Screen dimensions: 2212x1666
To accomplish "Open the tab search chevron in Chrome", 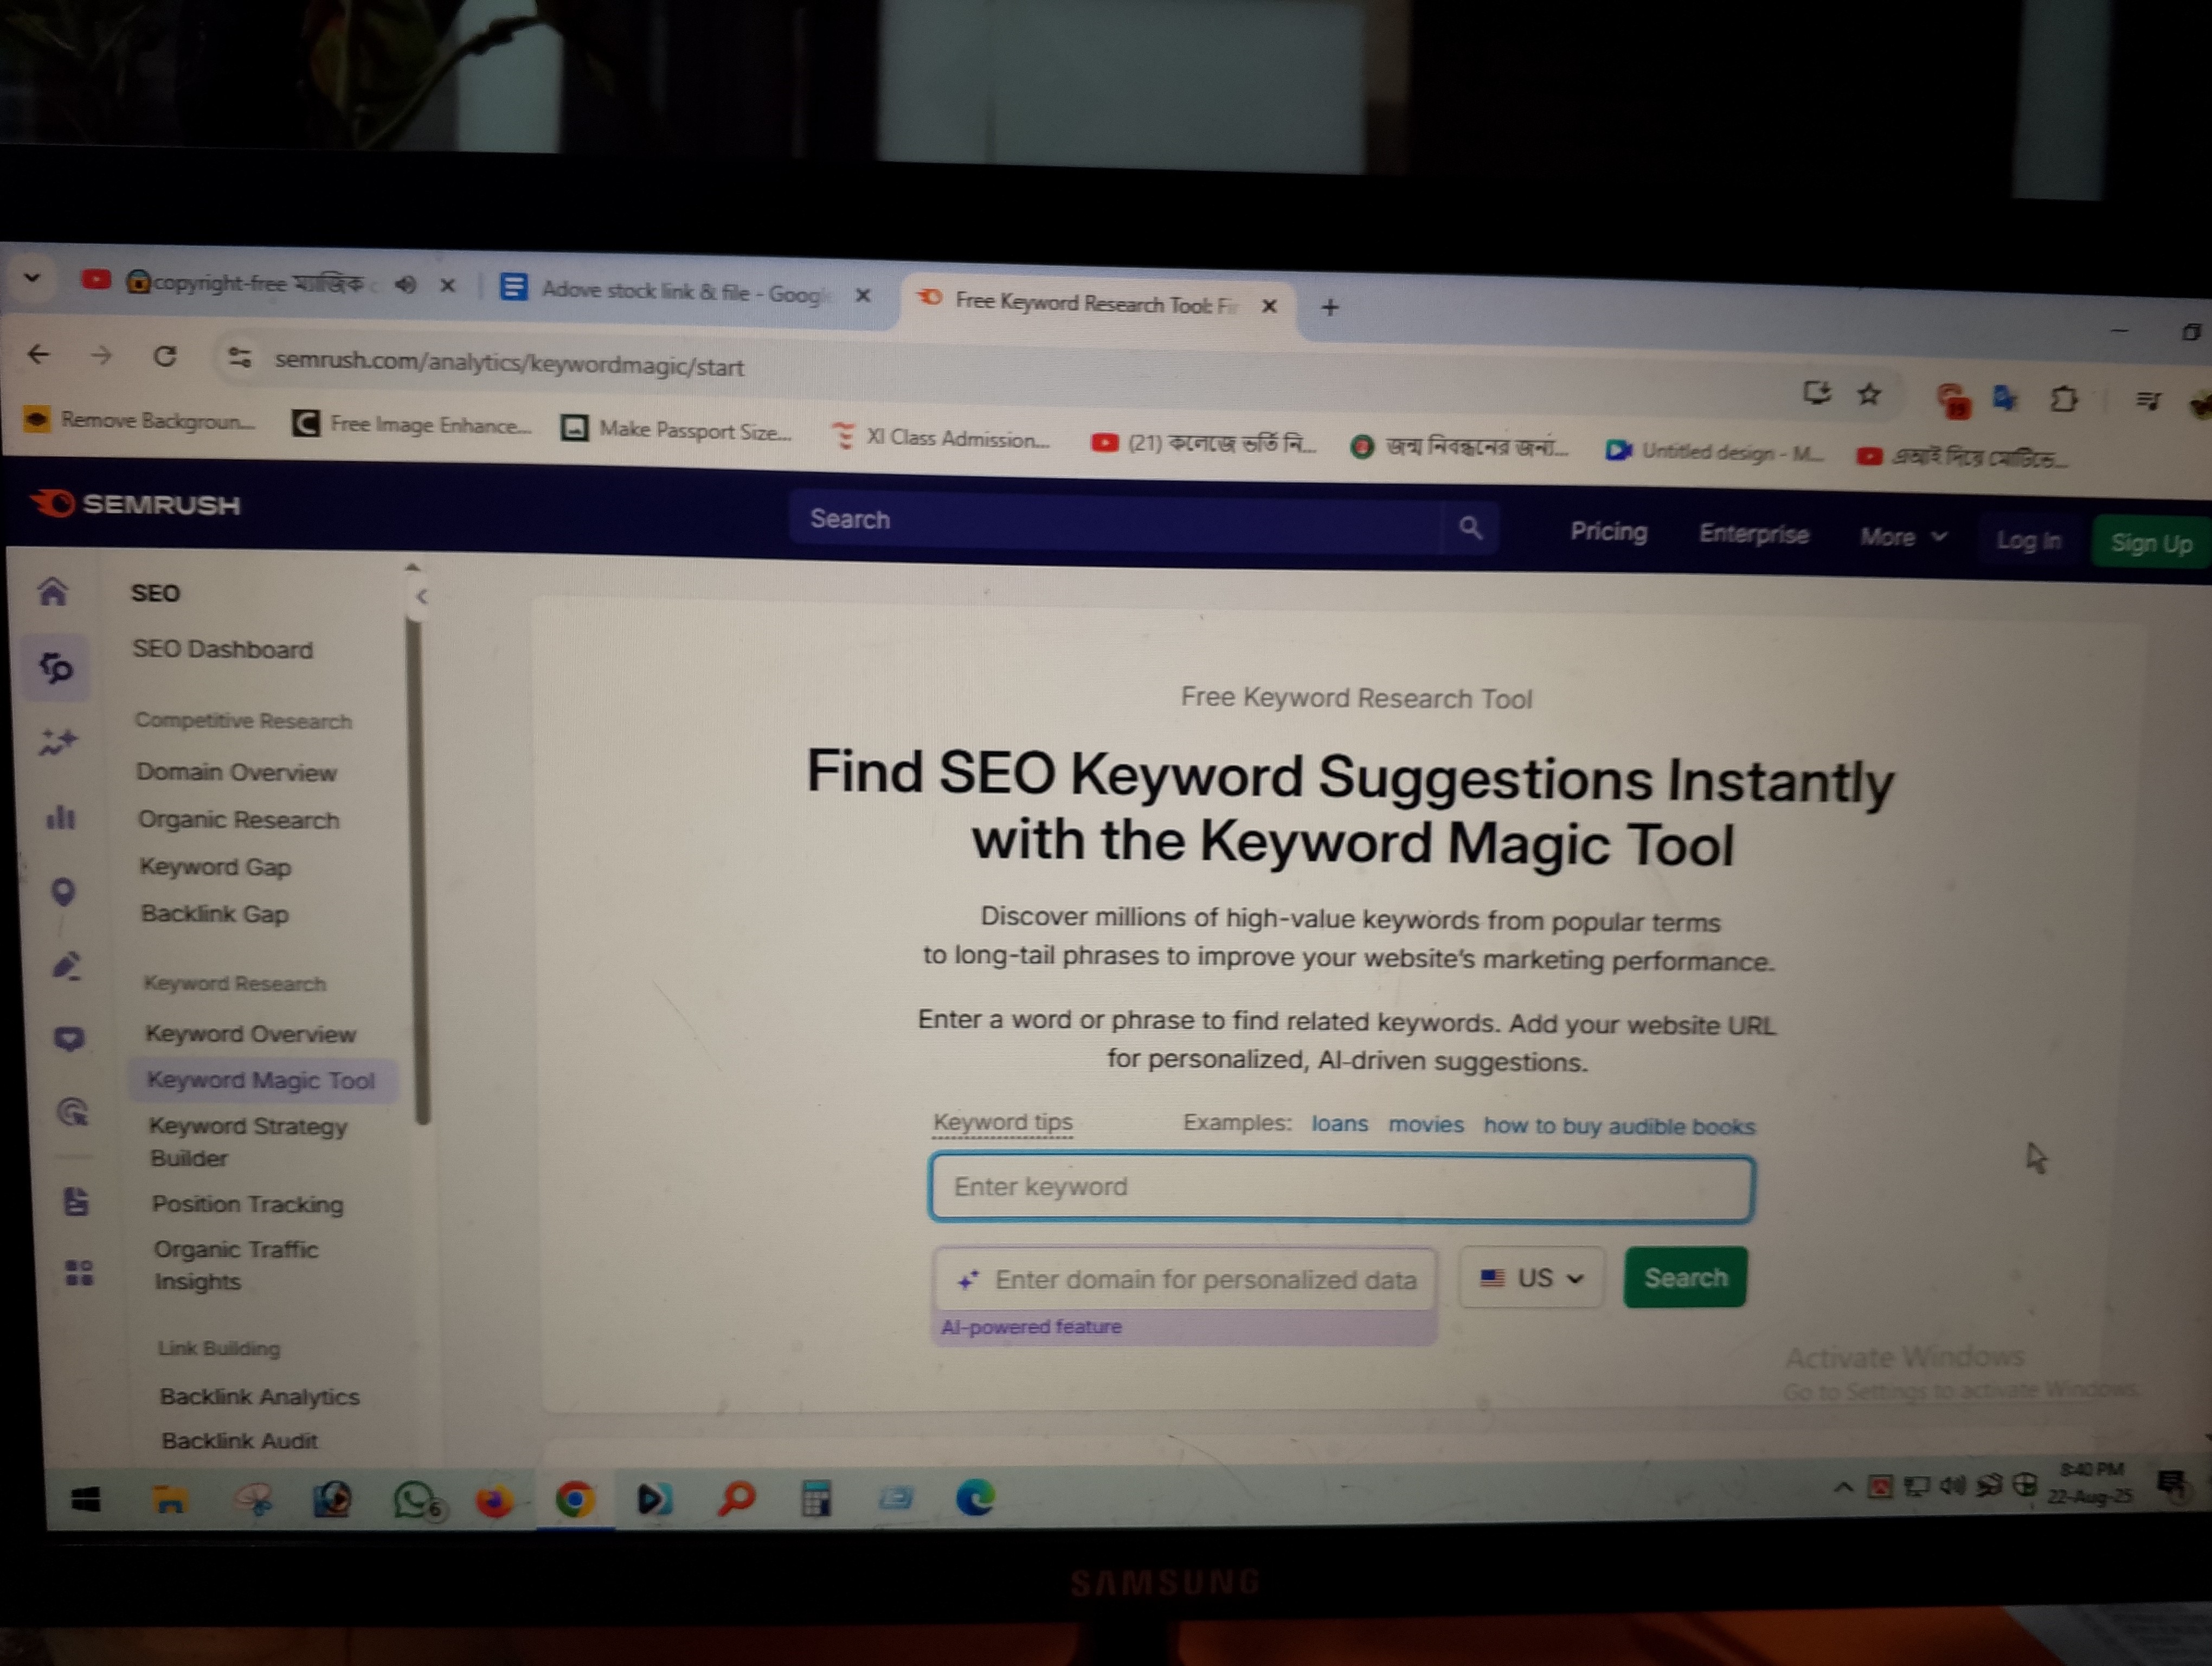I will 33,277.
